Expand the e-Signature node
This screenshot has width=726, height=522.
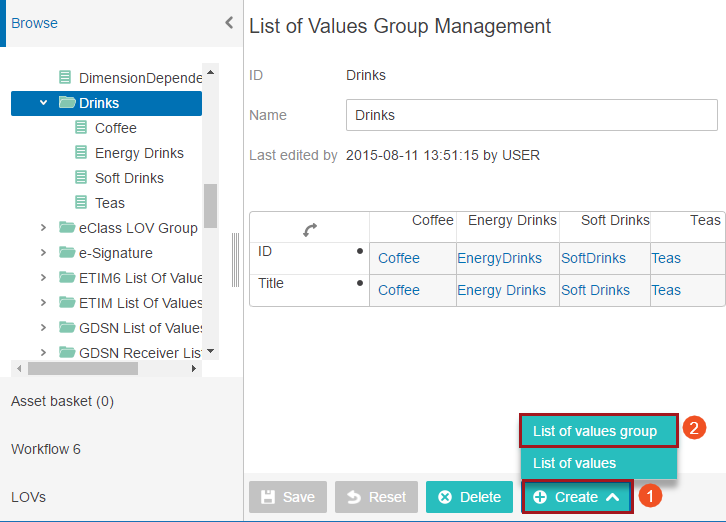point(43,252)
